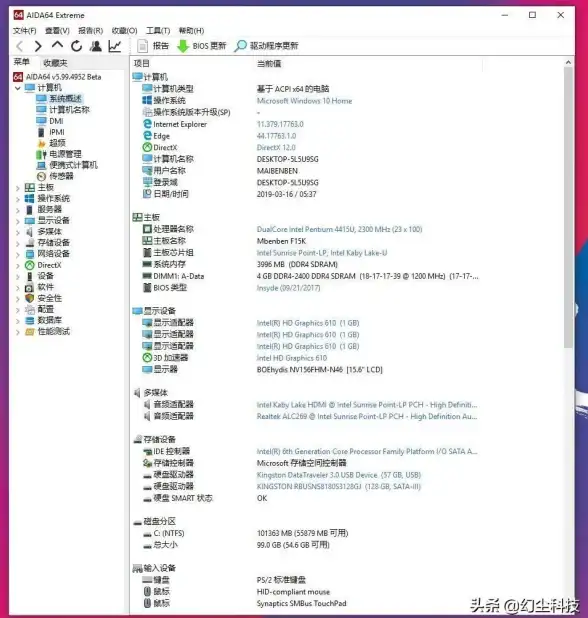Click the 报告 report button

pos(153,46)
